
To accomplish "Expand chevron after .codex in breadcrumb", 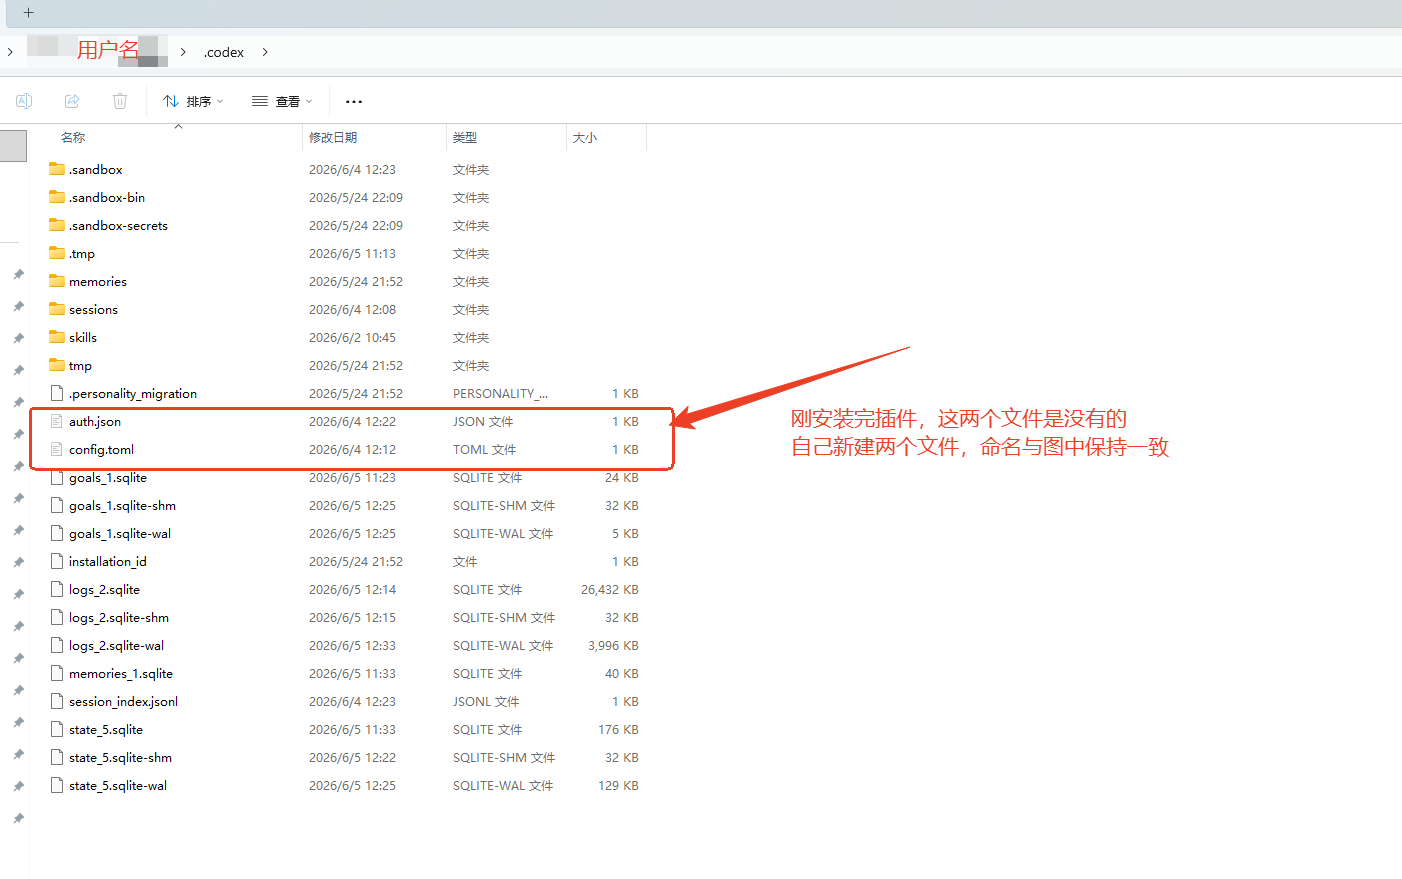I will 265,52.
